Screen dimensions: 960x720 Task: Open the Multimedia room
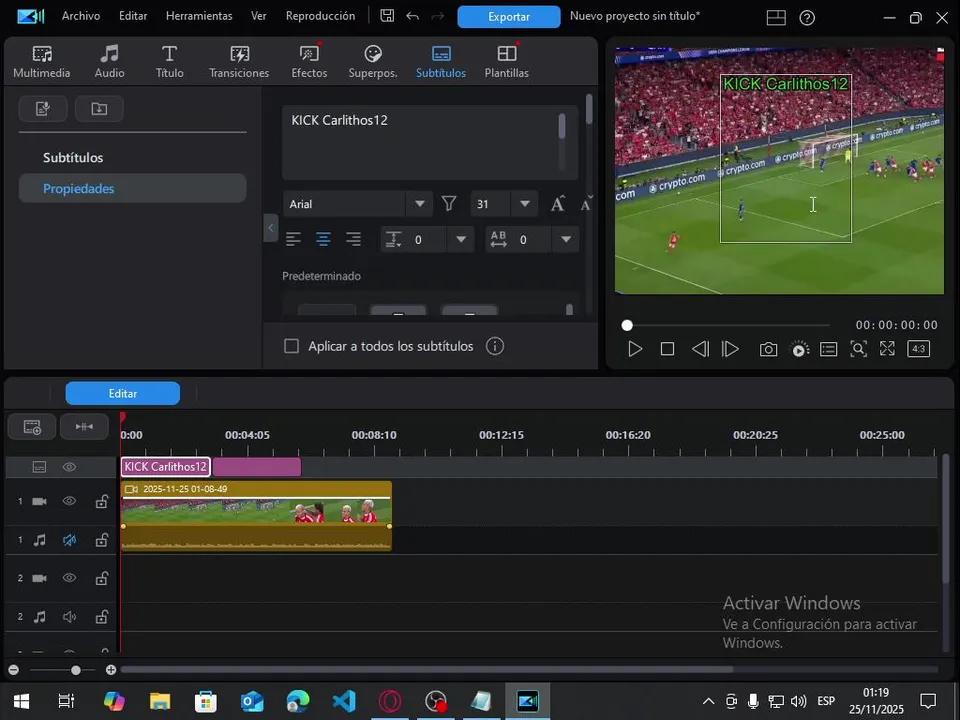point(42,62)
